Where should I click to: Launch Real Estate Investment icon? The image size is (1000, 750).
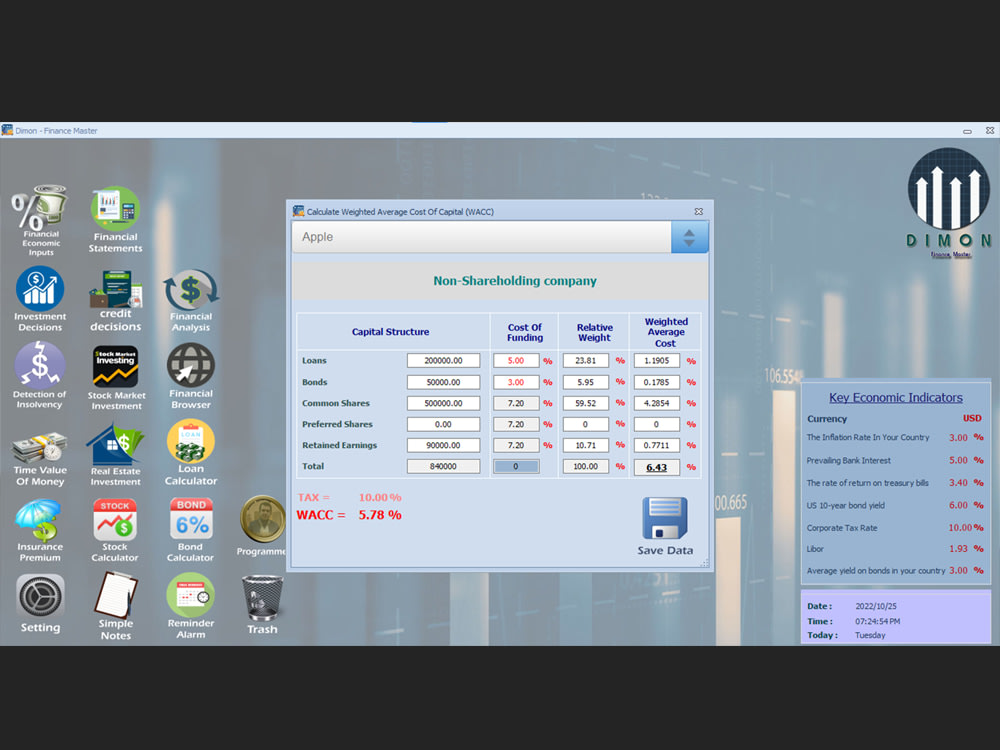tap(115, 455)
